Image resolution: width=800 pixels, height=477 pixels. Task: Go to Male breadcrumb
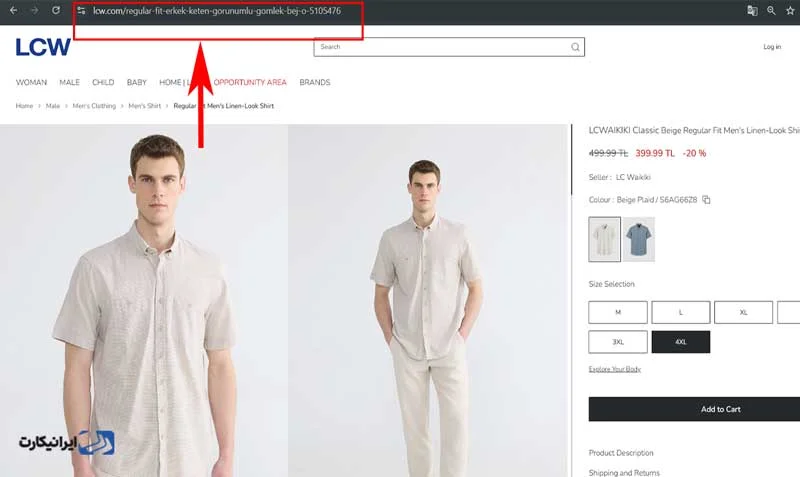pyautogui.click(x=53, y=106)
